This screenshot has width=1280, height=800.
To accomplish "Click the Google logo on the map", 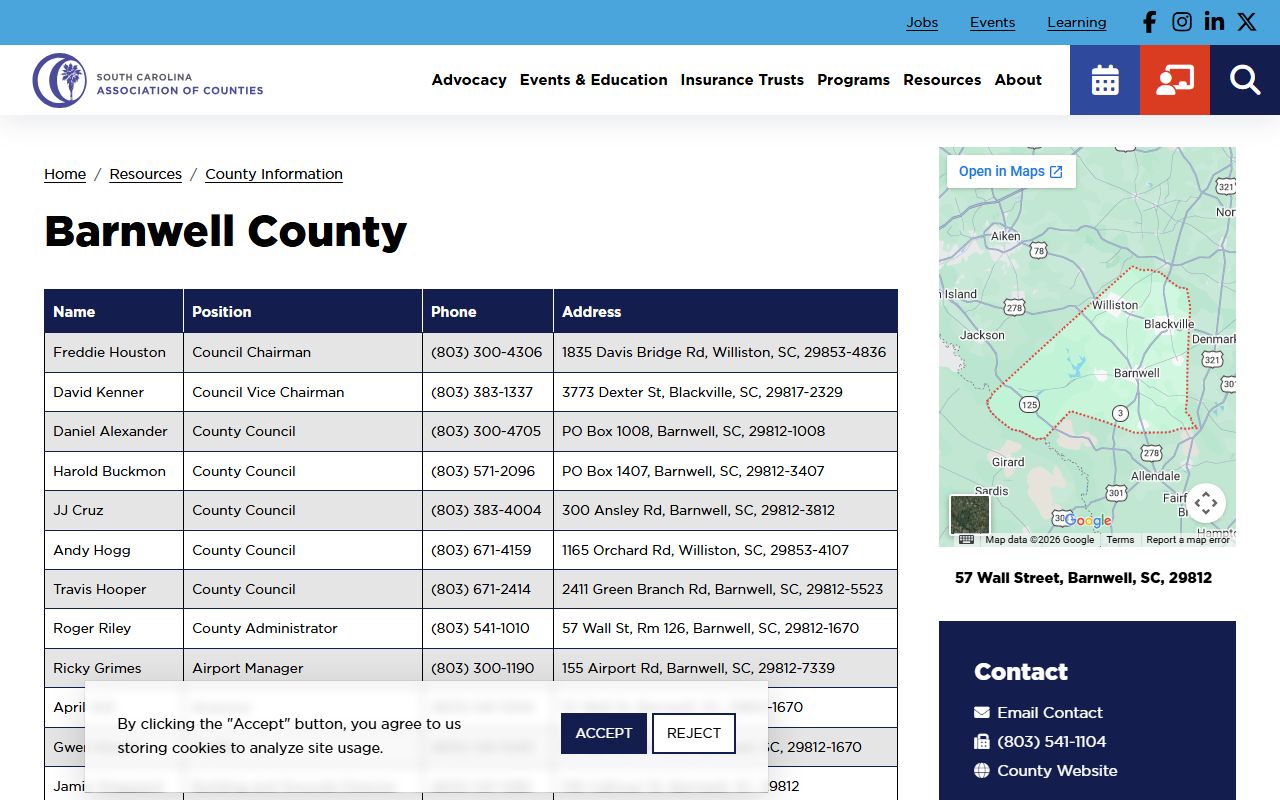I will coord(1088,520).
